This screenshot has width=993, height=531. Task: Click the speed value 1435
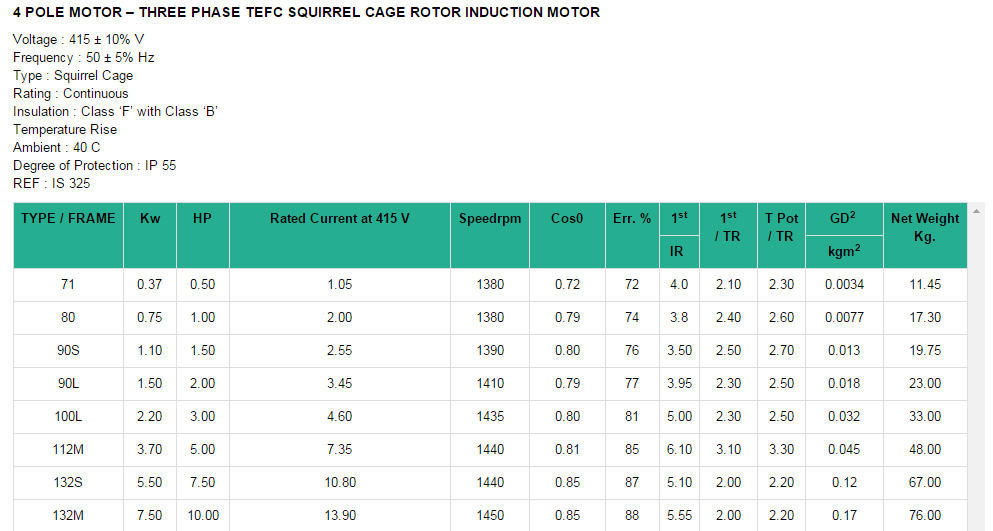[x=490, y=417]
